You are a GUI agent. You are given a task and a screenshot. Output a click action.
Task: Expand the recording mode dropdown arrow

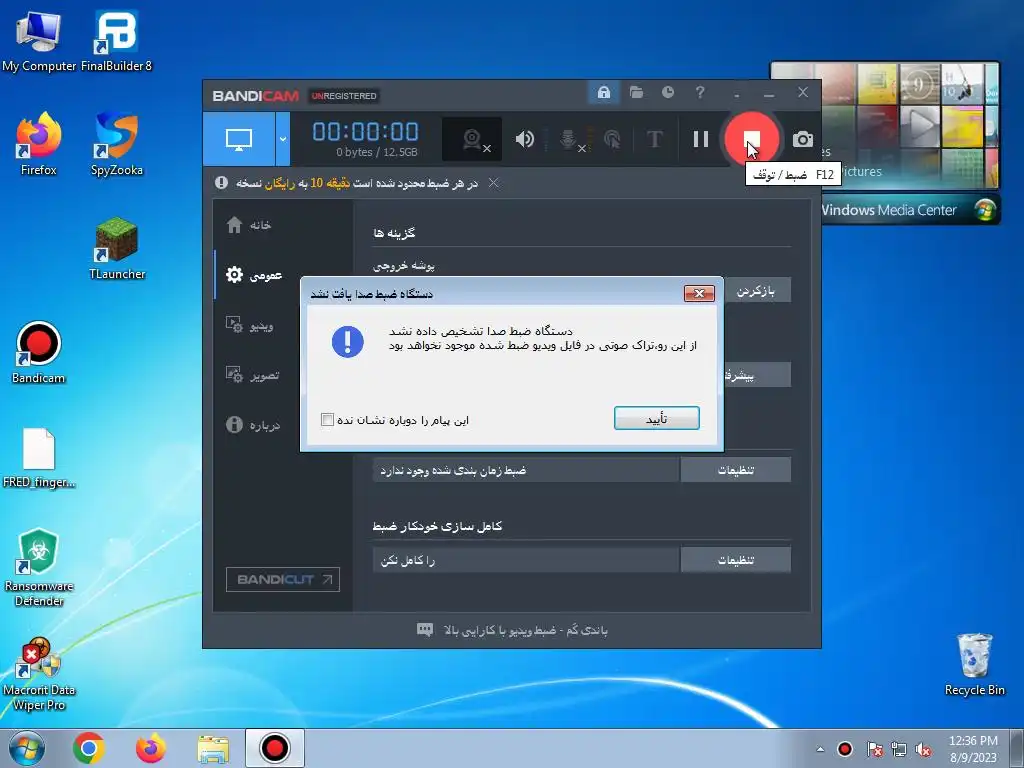(283, 138)
